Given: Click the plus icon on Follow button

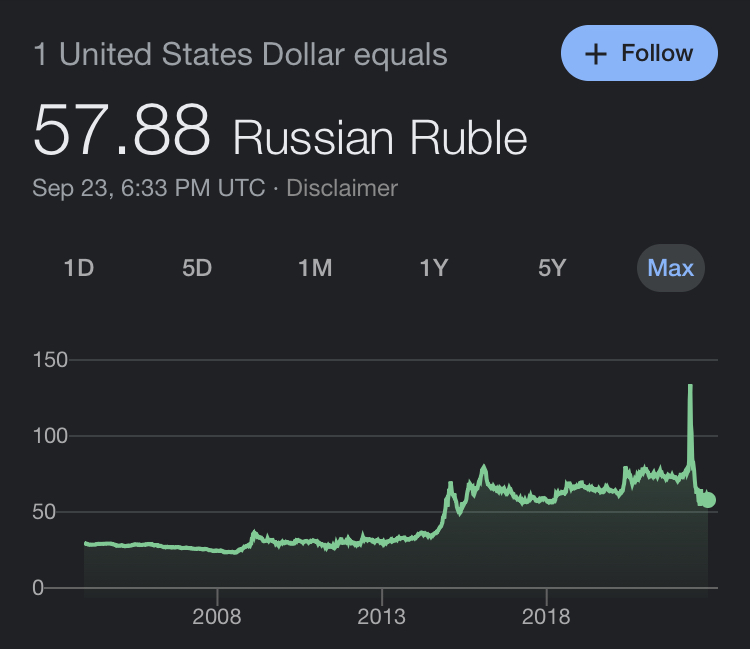Looking at the screenshot, I should [x=596, y=54].
